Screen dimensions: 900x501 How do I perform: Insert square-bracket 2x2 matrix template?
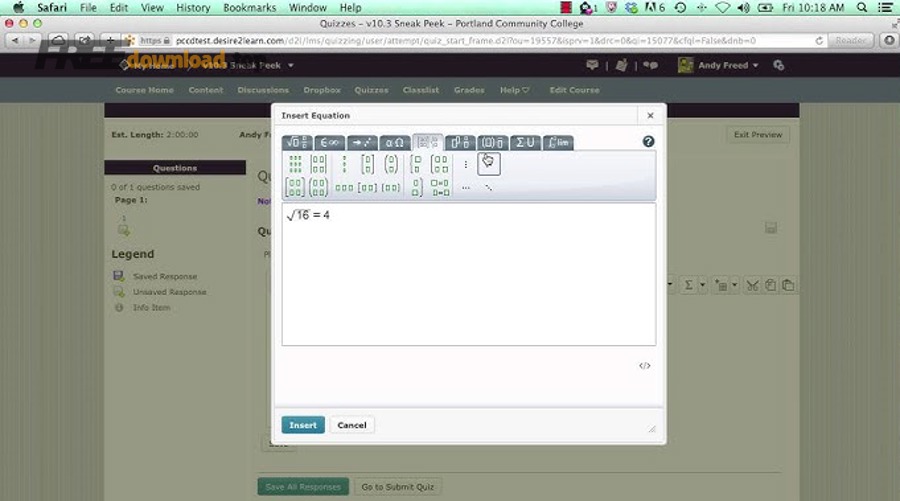295,187
